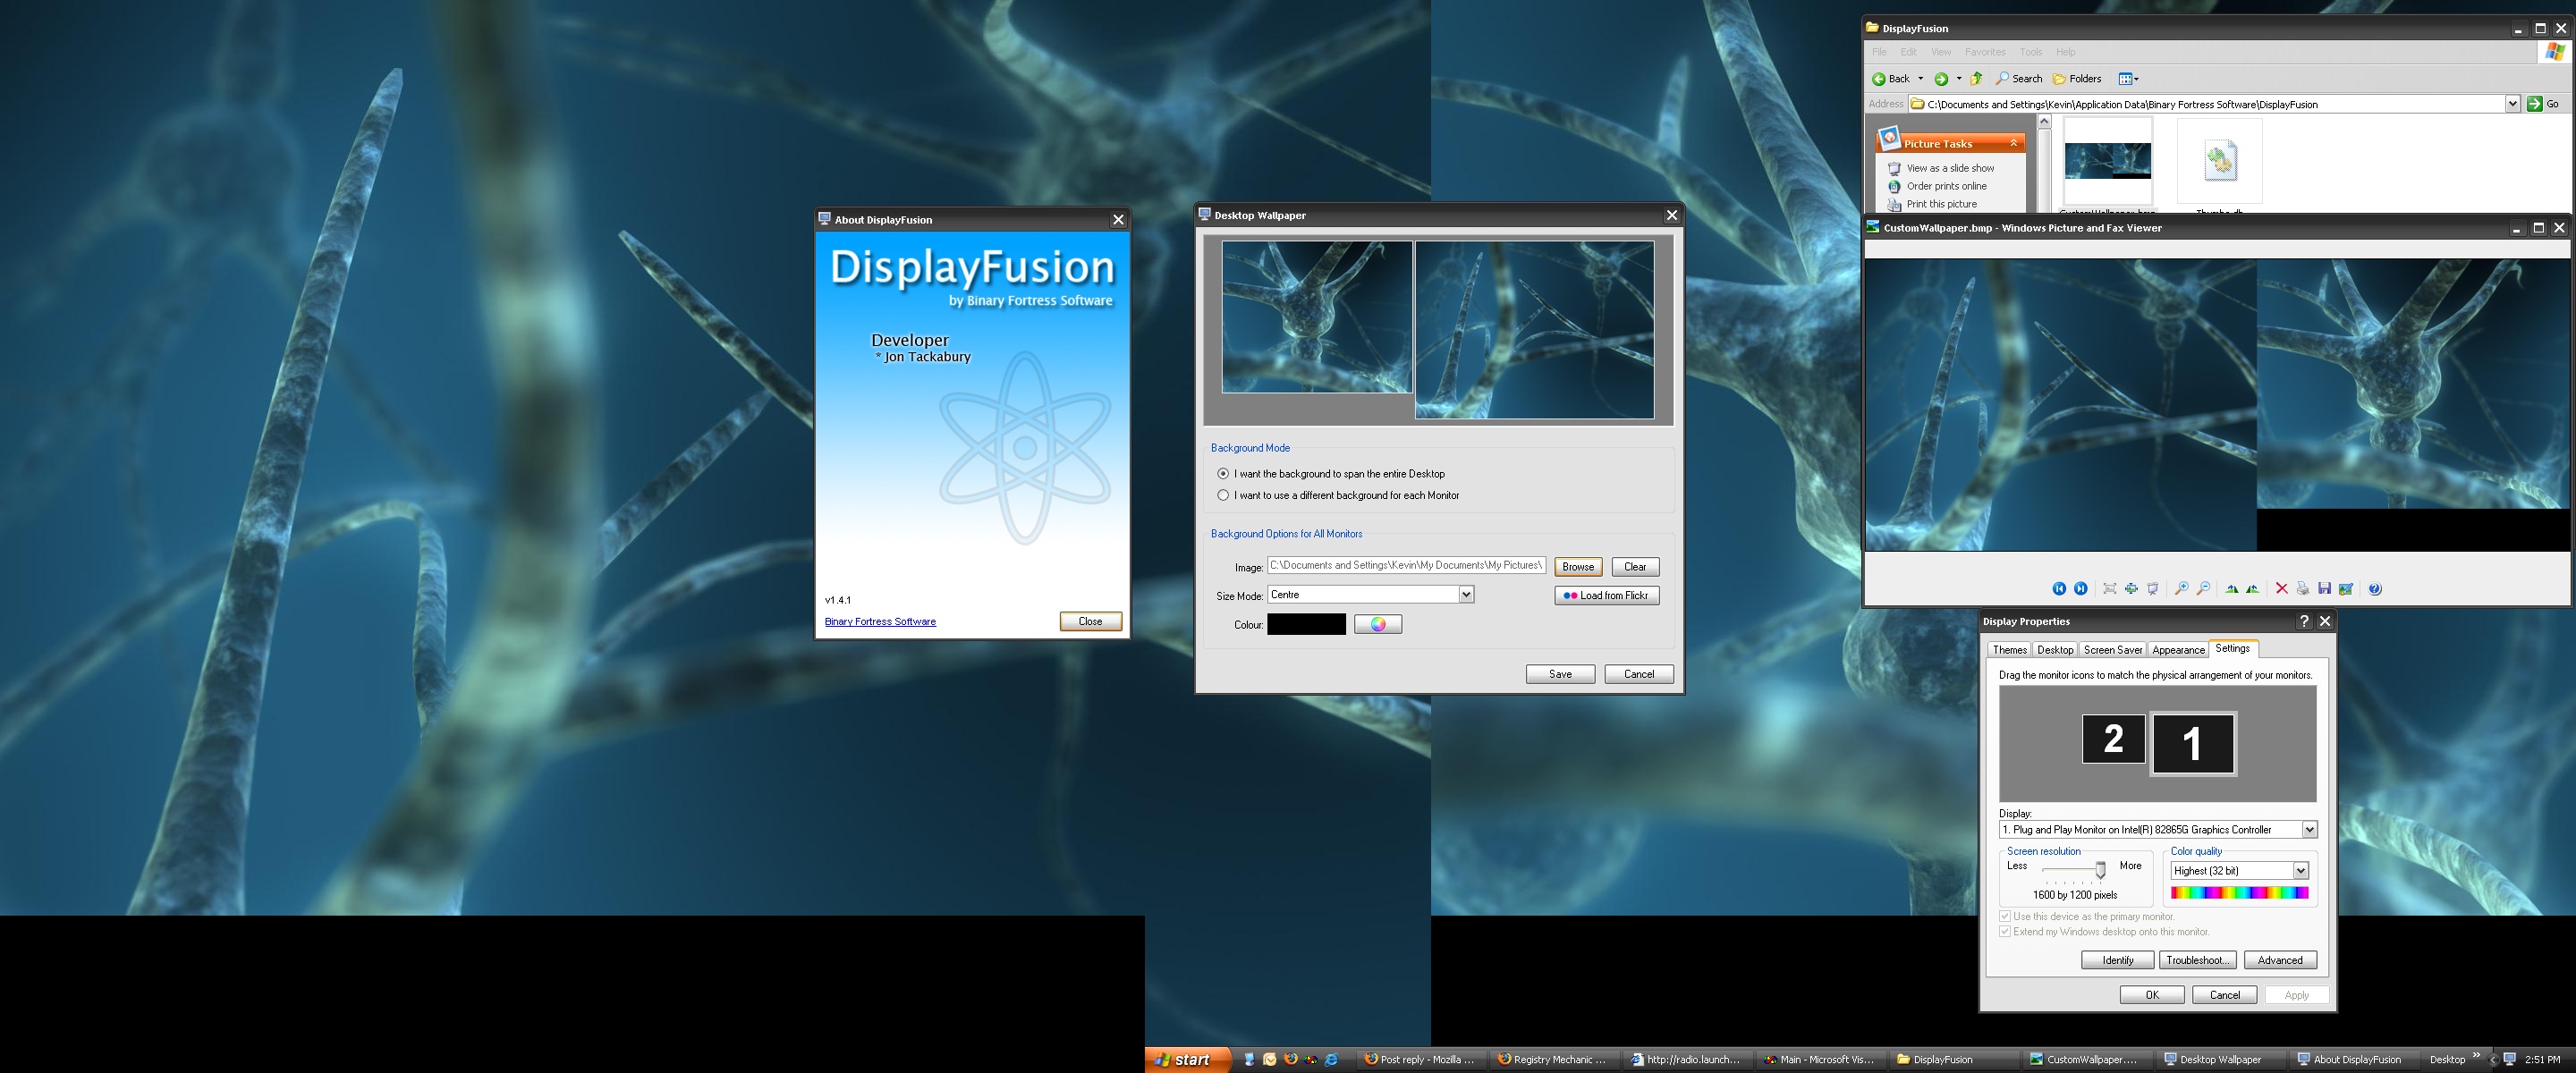The image size is (2576, 1073).
Task: Open the colour picker wheel button
Action: coord(1377,624)
